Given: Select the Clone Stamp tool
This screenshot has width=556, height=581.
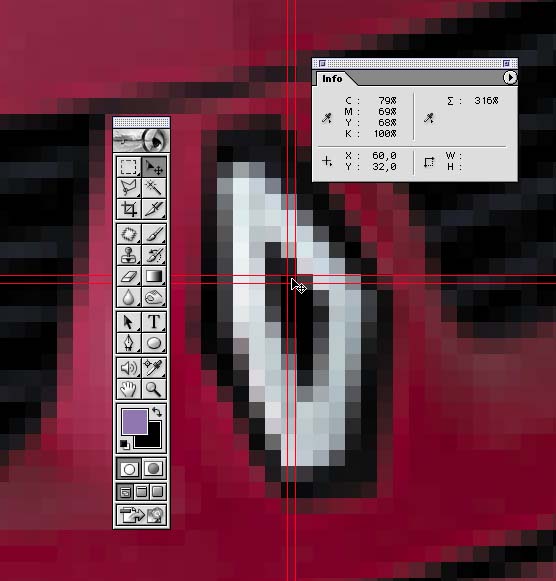Looking at the screenshot, I should coord(129,255).
